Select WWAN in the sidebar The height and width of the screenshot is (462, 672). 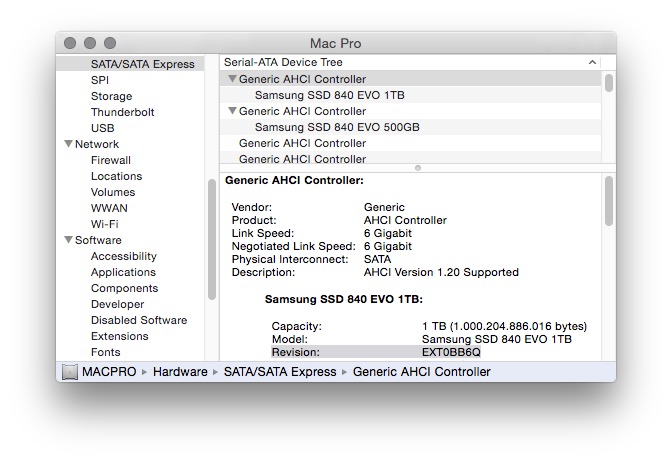109,208
